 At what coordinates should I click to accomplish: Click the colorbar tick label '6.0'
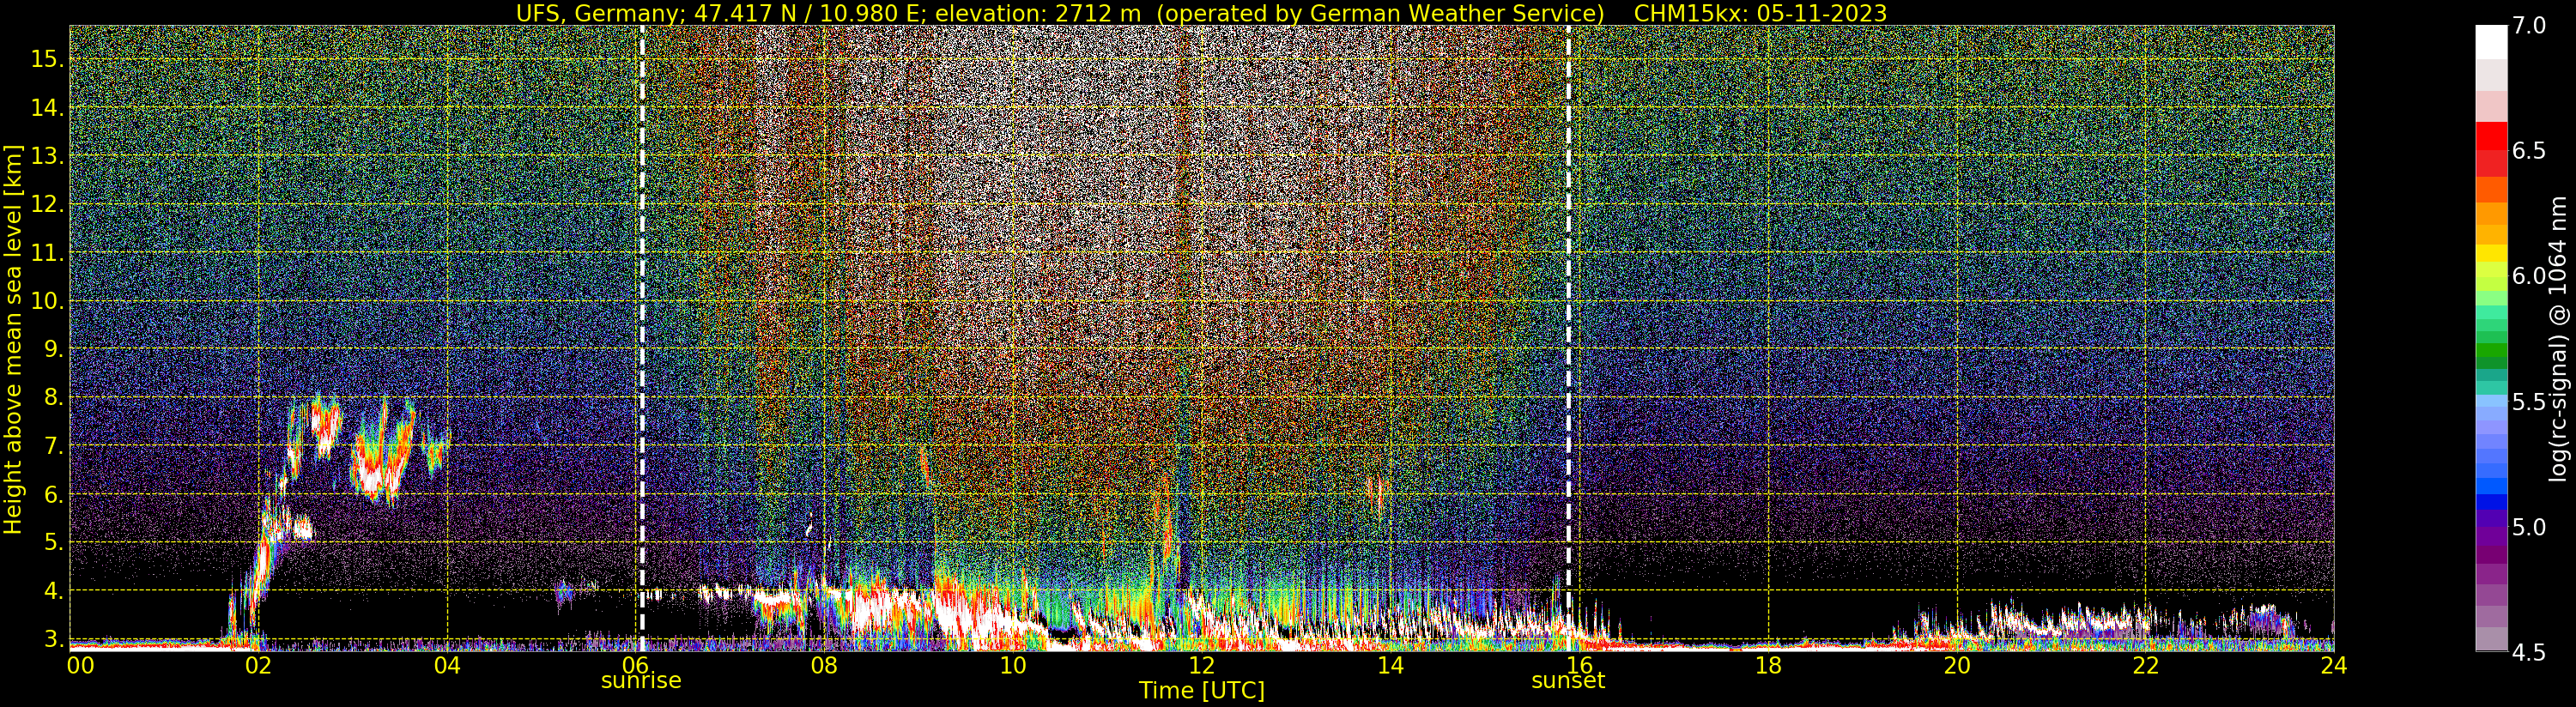coord(2529,276)
